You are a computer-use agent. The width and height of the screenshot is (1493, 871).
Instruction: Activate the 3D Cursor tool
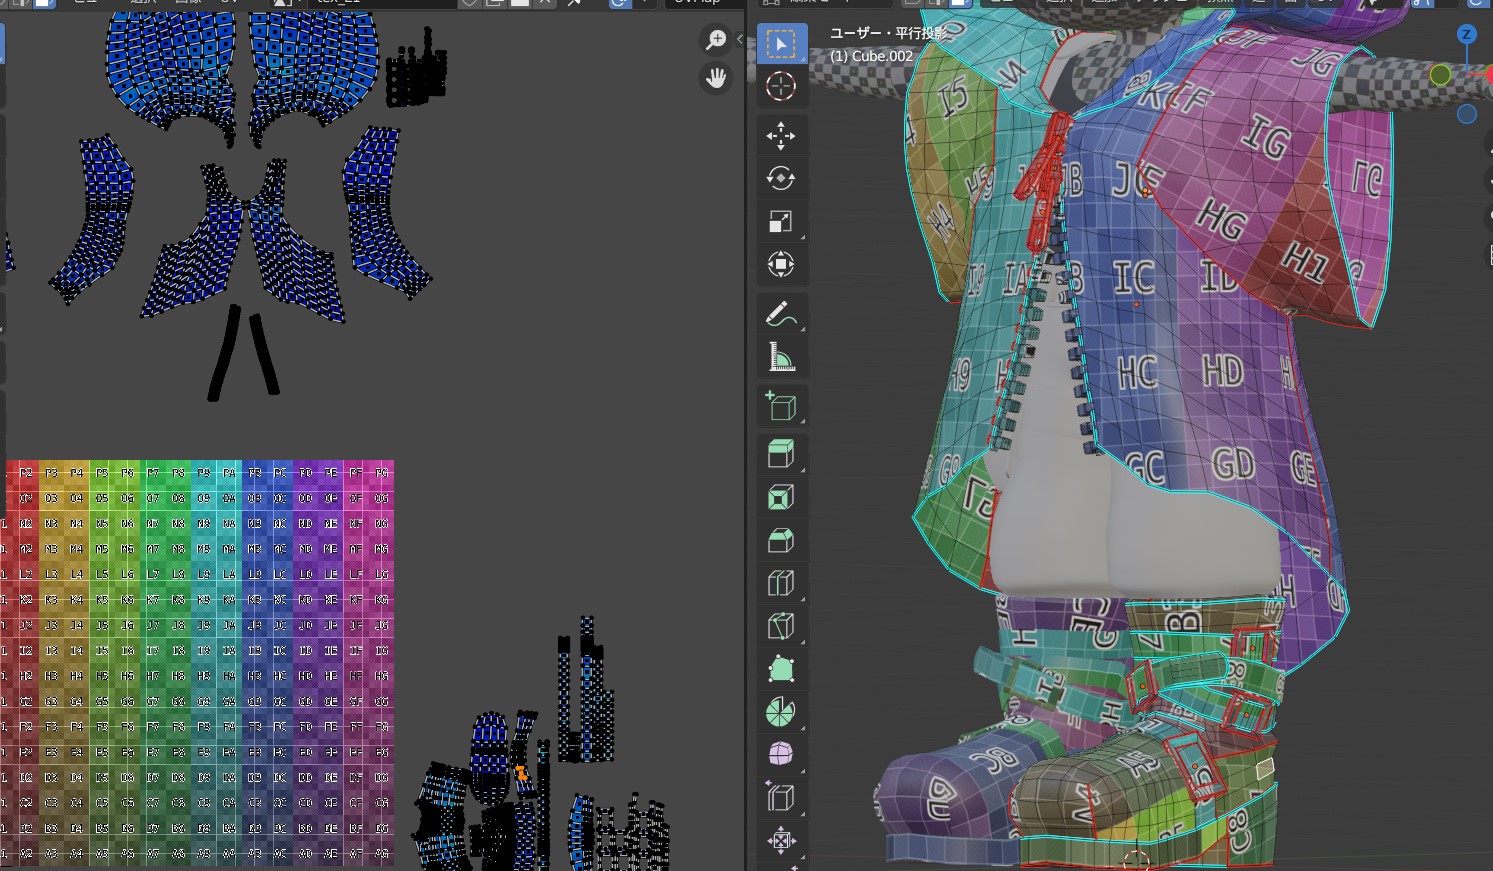(x=781, y=87)
